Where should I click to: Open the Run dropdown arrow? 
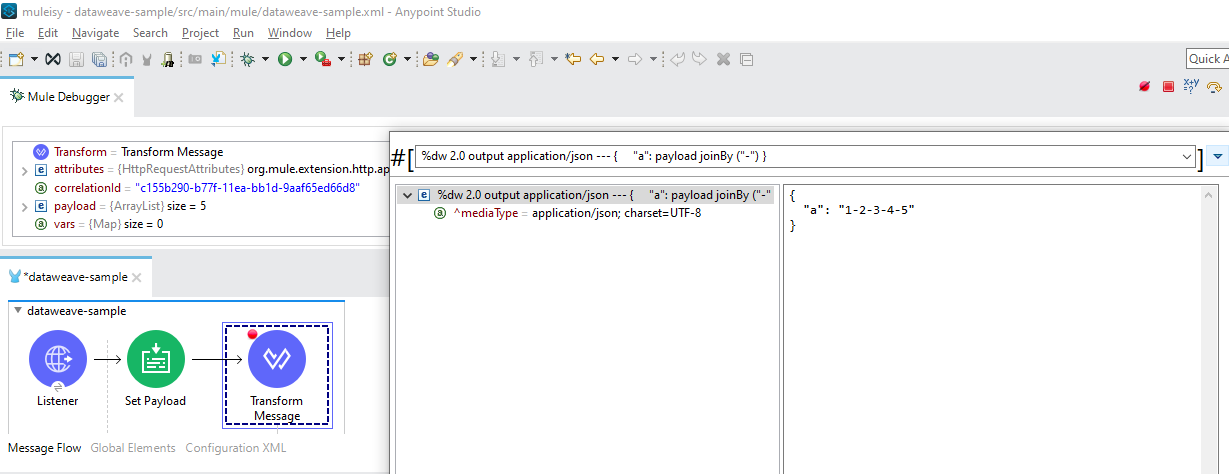(x=303, y=60)
